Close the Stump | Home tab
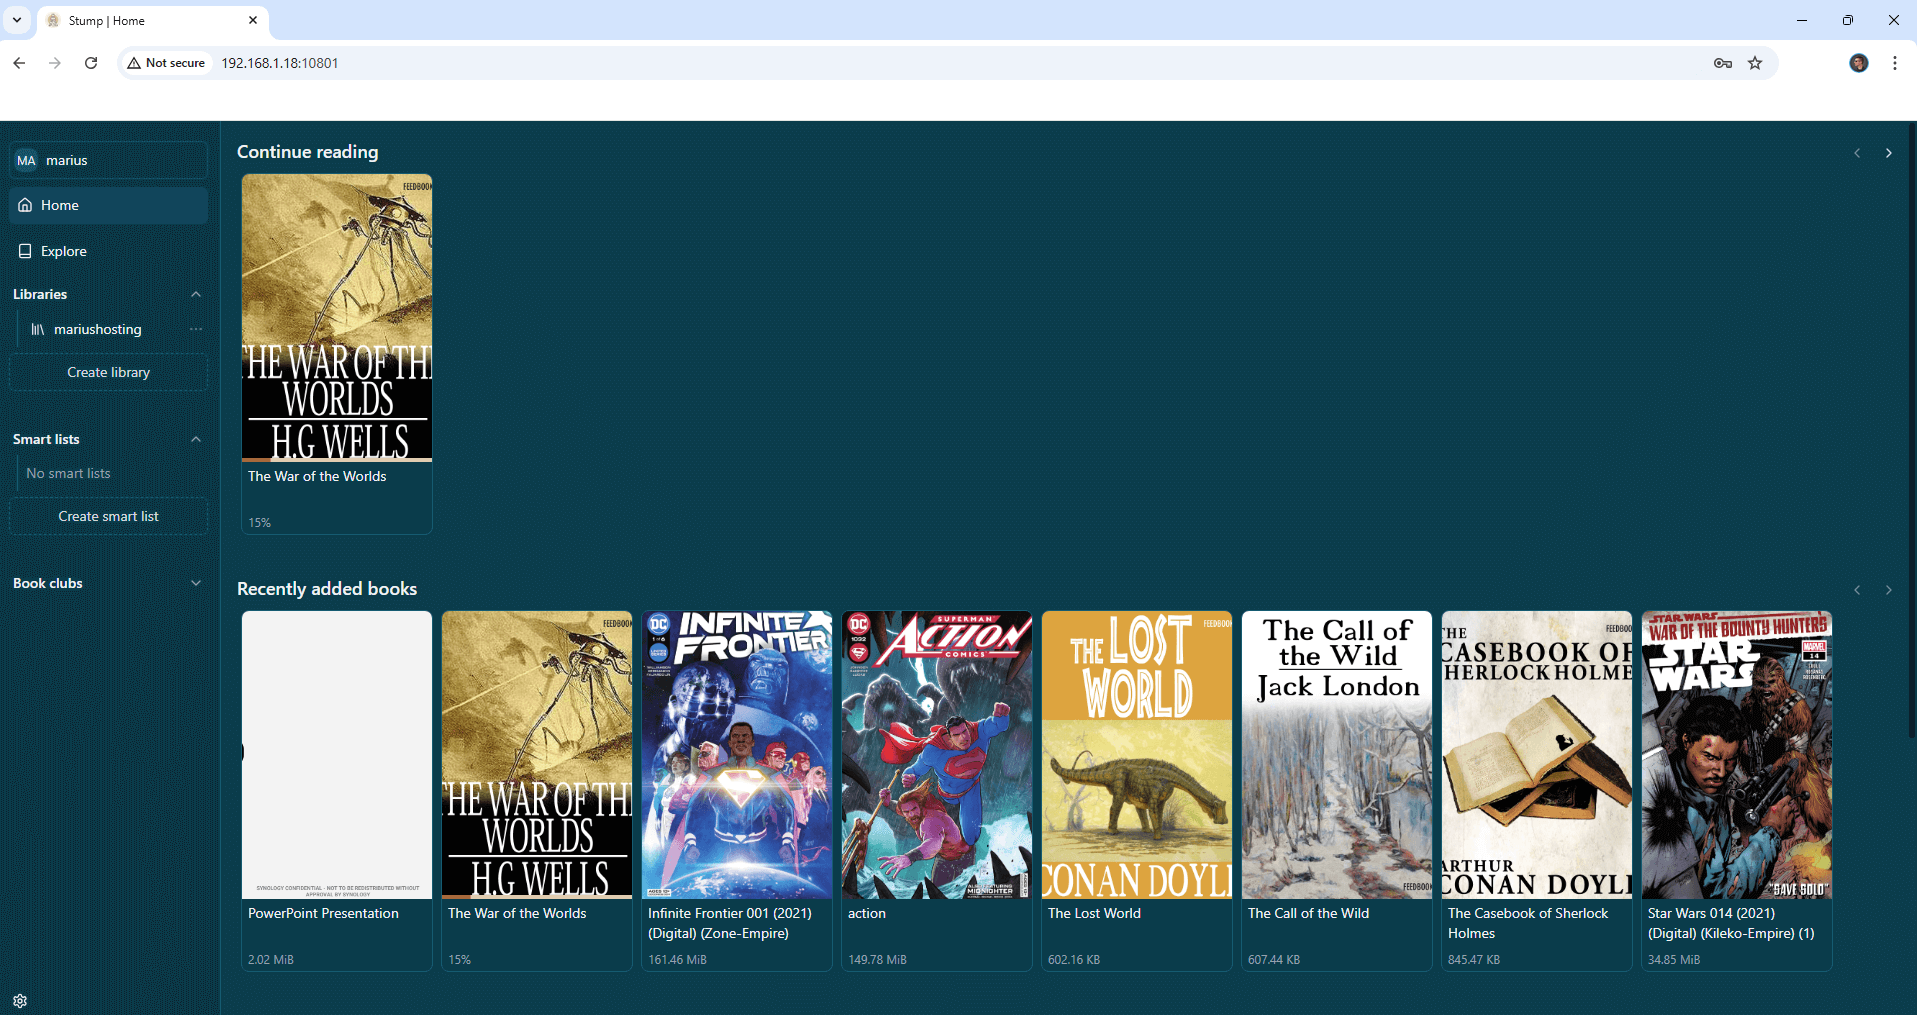 coord(253,20)
